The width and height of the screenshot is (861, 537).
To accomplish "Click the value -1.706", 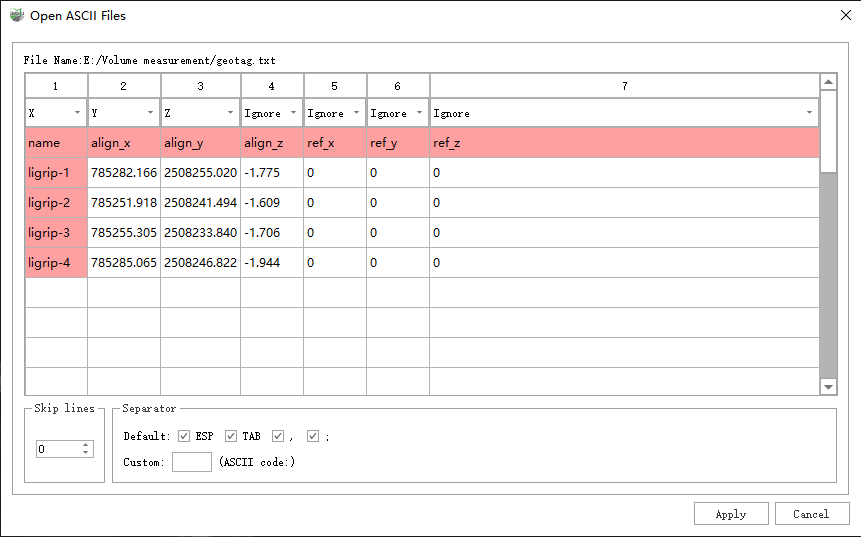I will pyautogui.click(x=272, y=233).
